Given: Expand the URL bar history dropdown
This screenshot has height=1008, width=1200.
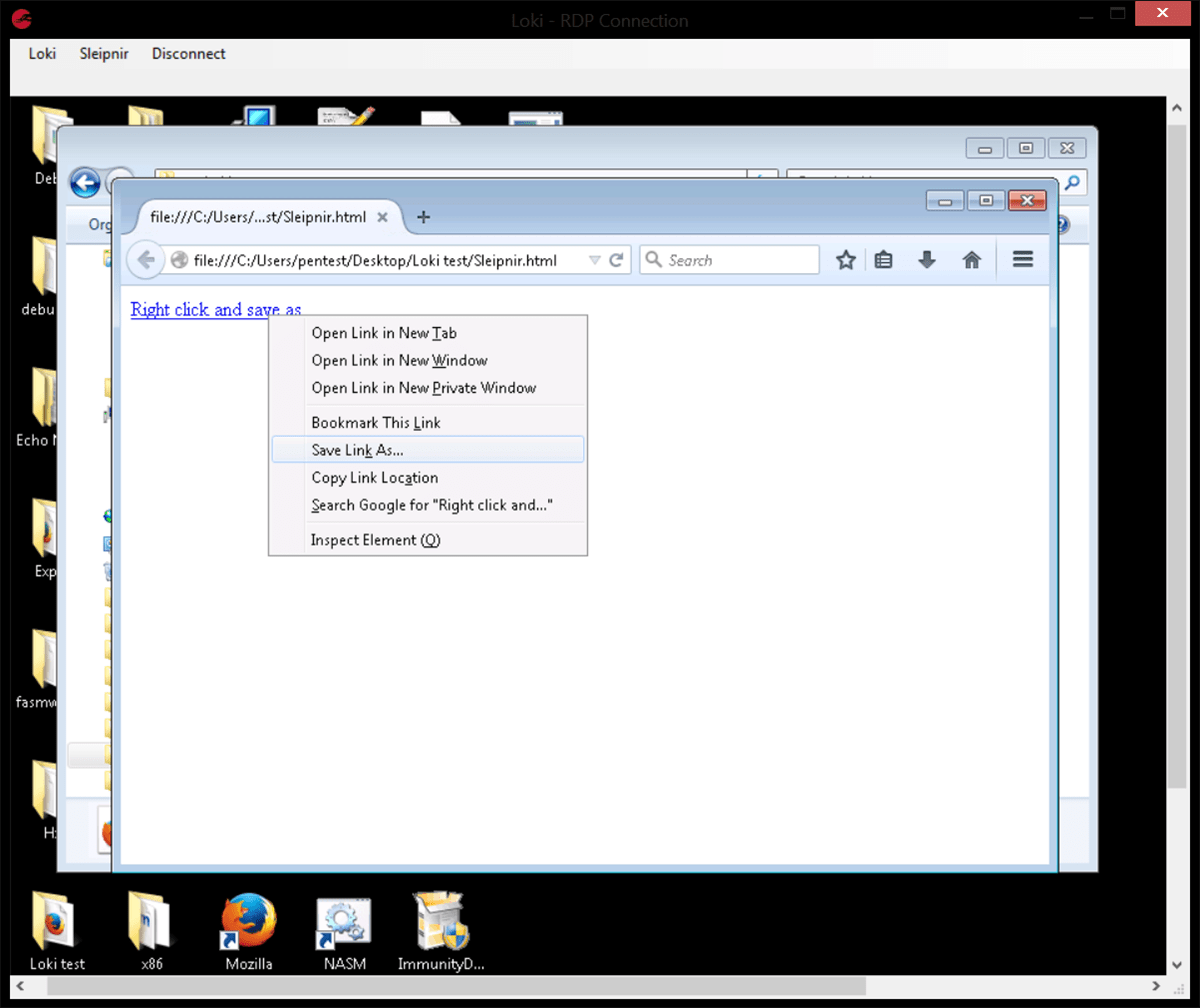Looking at the screenshot, I should pyautogui.click(x=595, y=260).
